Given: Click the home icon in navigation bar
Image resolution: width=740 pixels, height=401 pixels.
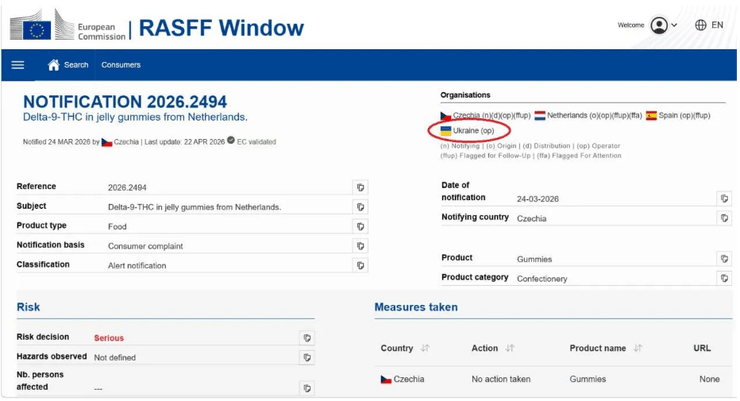Looking at the screenshot, I should [54, 65].
